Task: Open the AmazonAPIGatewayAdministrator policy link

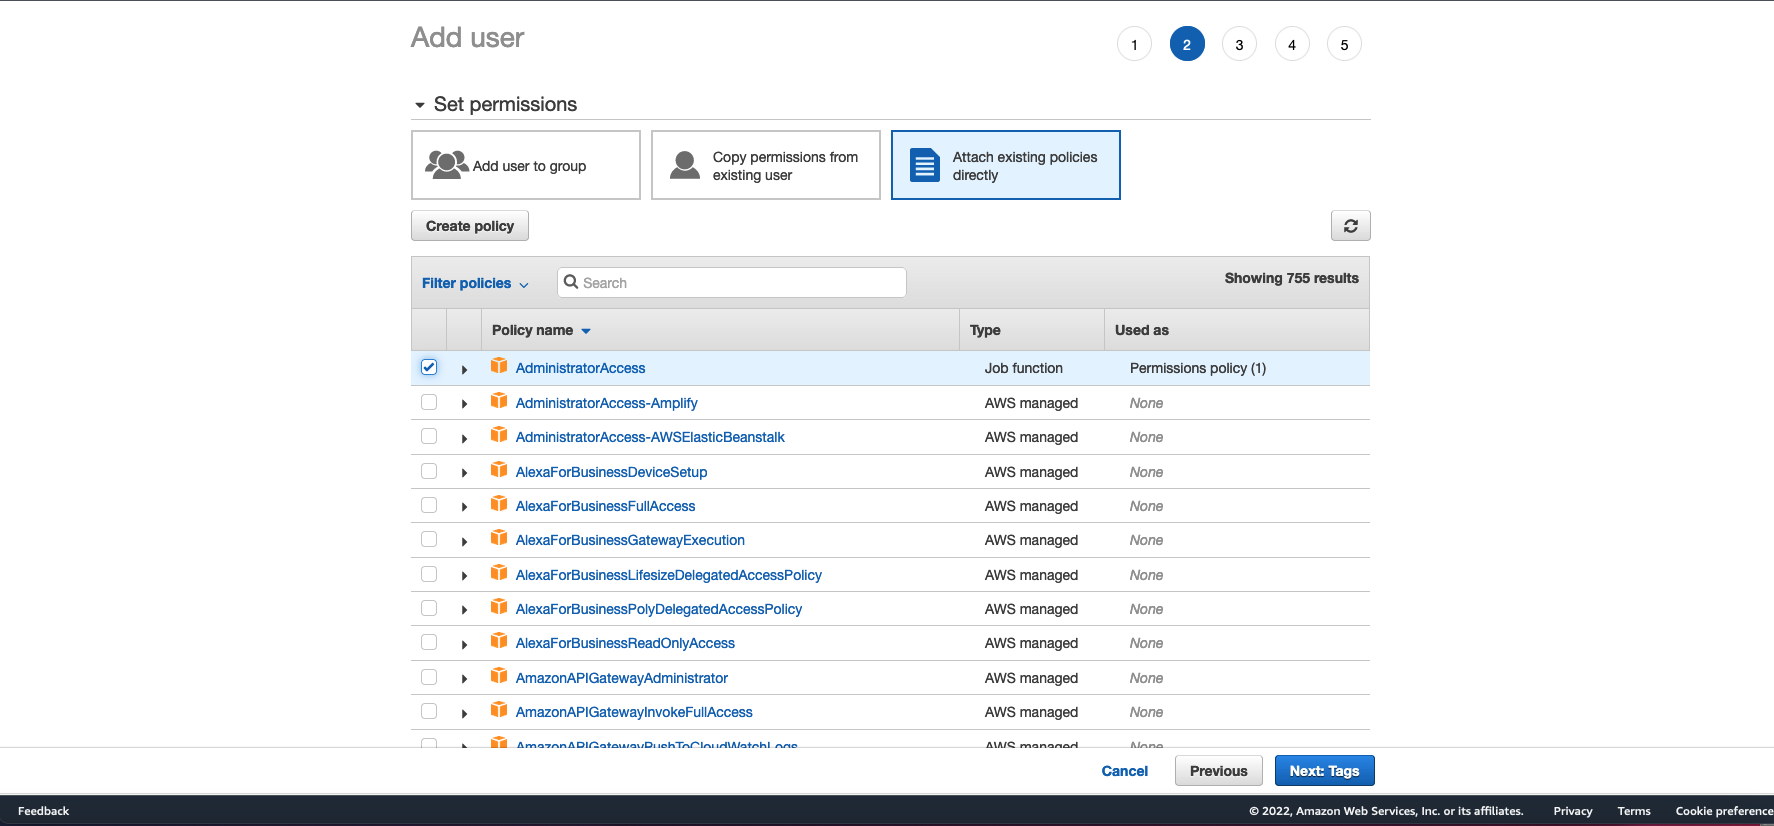Action: [x=622, y=678]
